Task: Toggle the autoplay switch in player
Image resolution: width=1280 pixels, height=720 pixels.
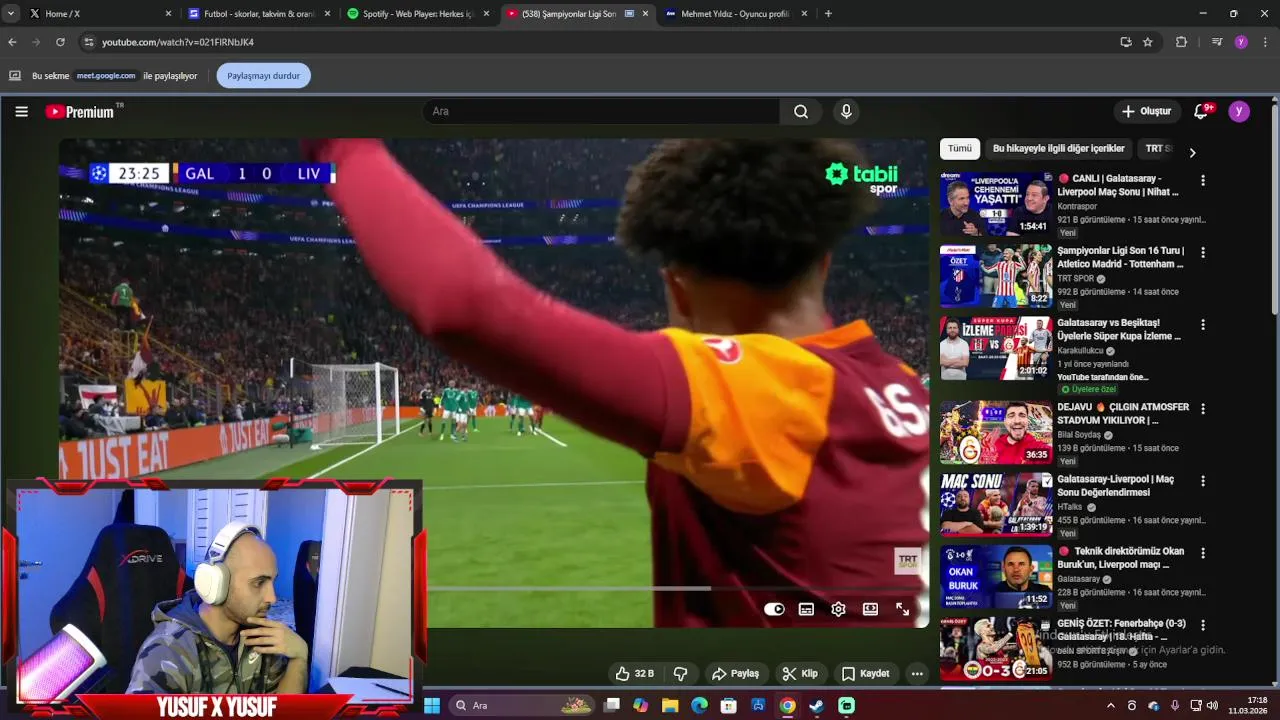Action: coord(774,609)
